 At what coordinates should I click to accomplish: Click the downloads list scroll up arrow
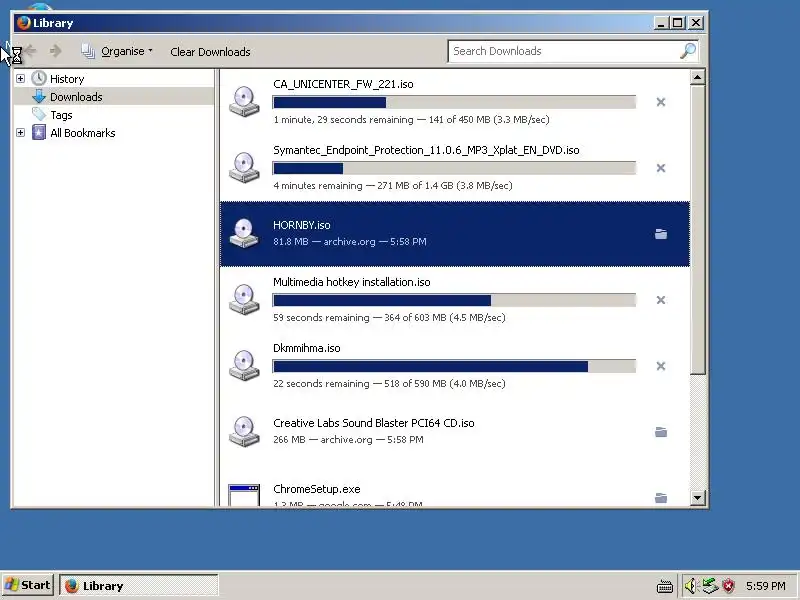[x=697, y=77]
